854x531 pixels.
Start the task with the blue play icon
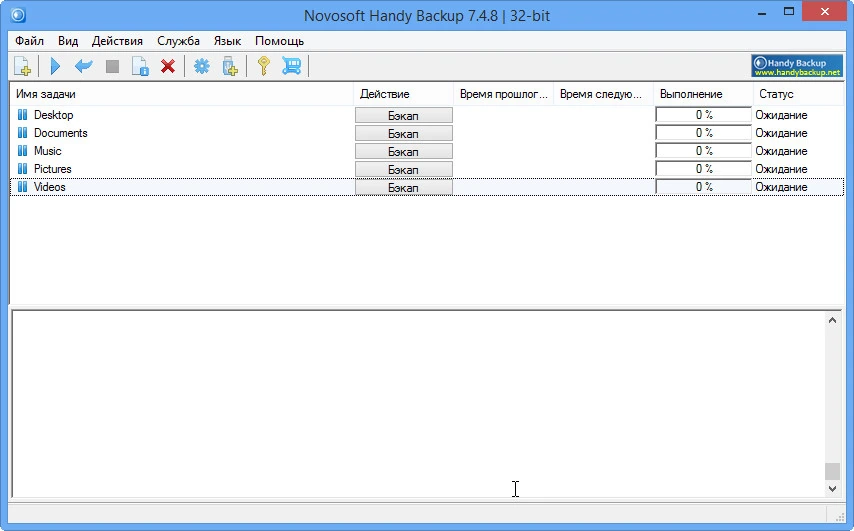click(x=55, y=66)
